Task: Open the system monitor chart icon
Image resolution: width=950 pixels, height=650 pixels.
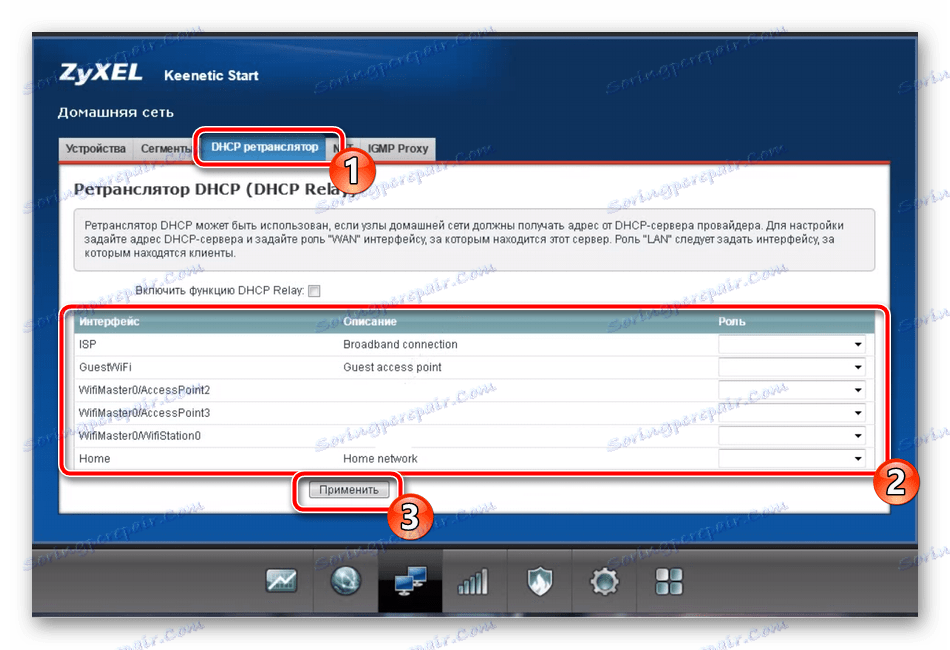Action: (281, 581)
